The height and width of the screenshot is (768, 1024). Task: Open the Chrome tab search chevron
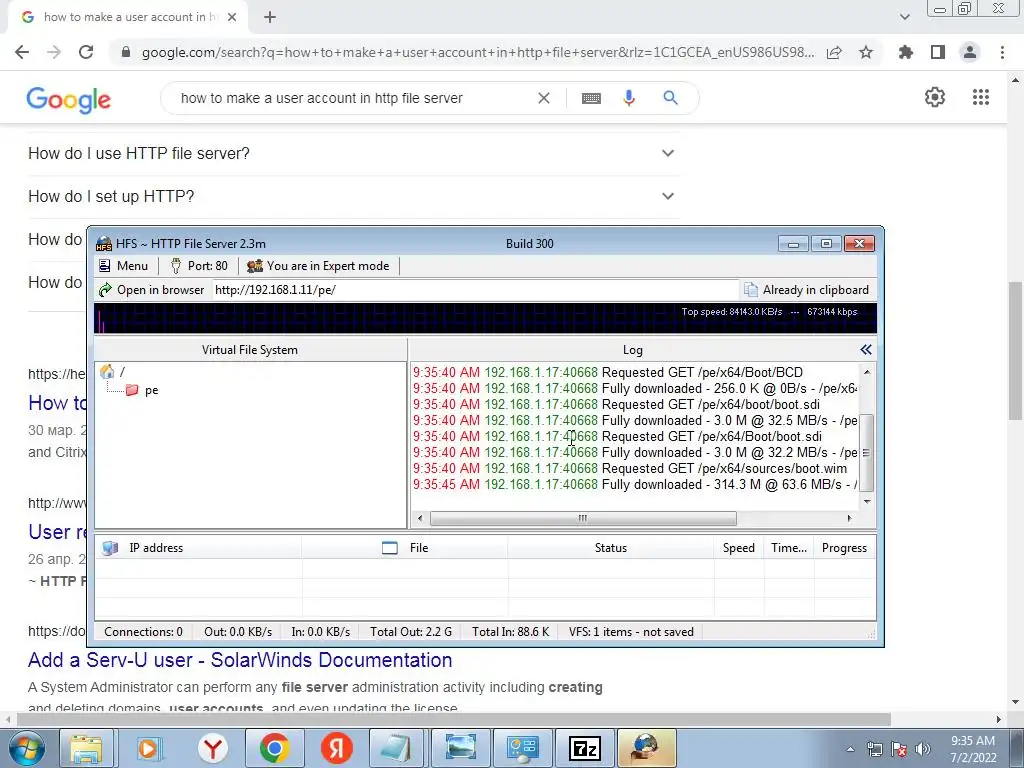coord(904,17)
